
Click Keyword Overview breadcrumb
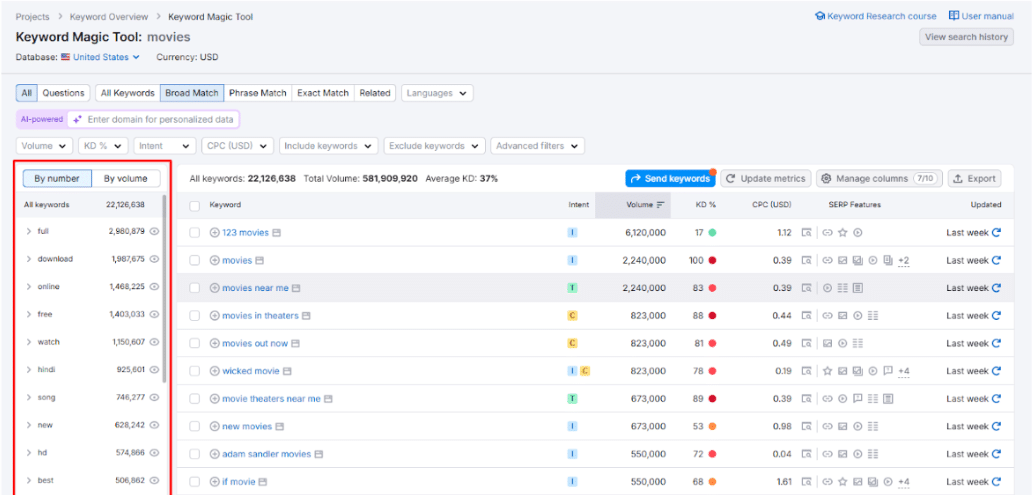(x=109, y=16)
